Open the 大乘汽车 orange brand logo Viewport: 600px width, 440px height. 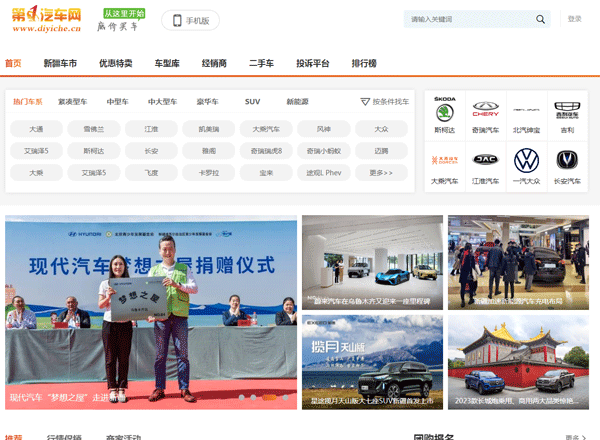(x=445, y=160)
